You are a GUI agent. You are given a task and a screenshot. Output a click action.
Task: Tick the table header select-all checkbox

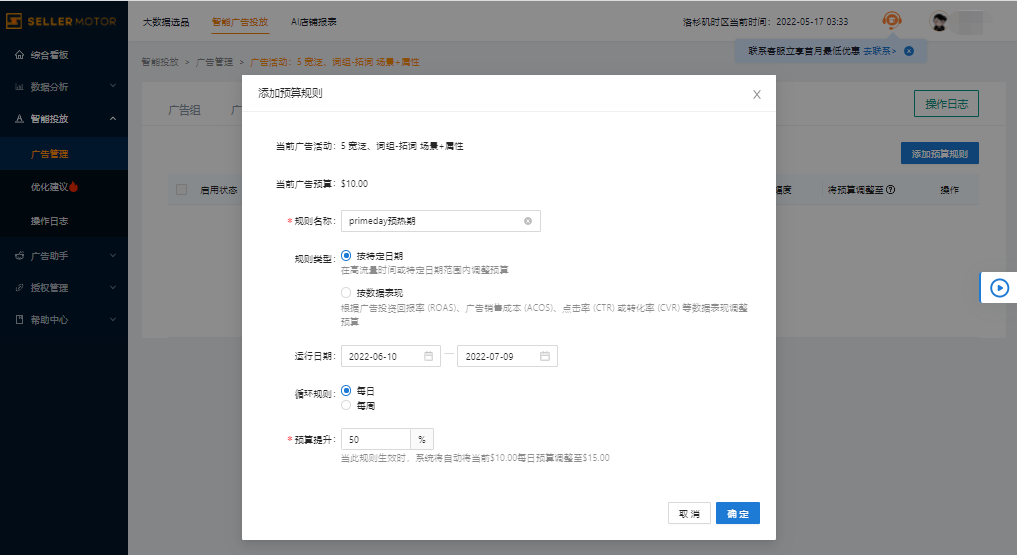(x=182, y=189)
